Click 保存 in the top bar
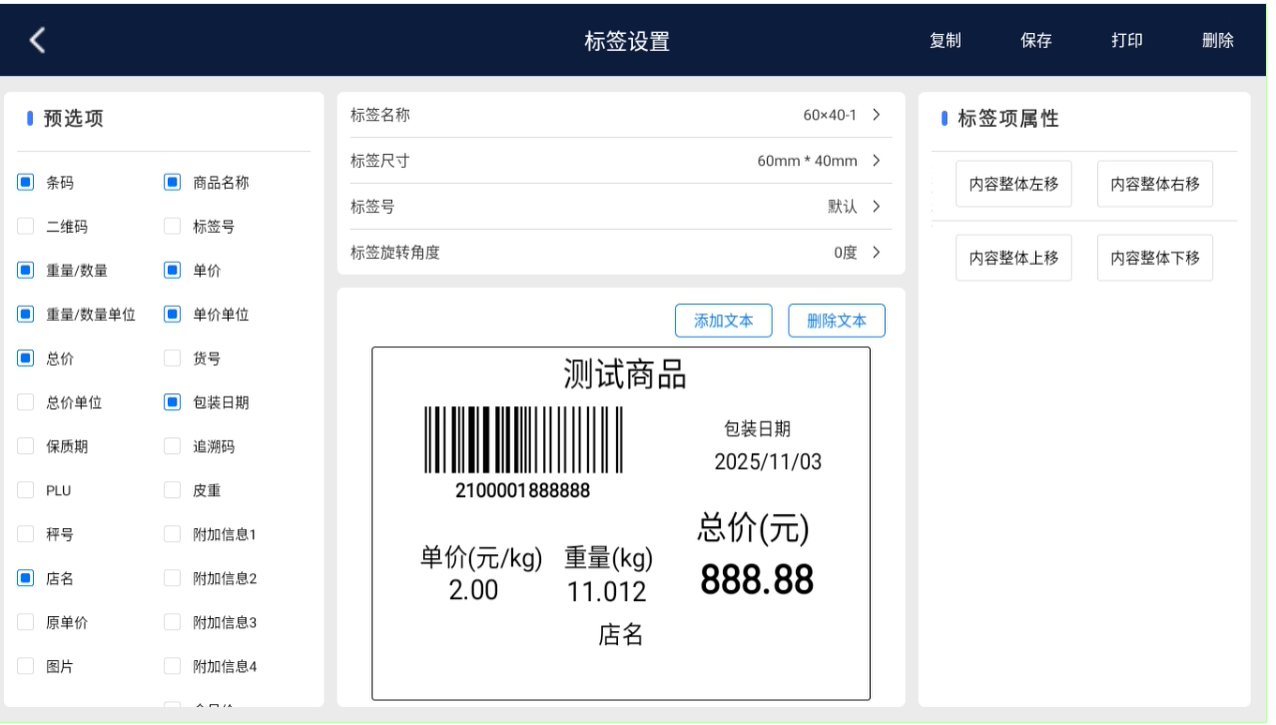The image size is (1276, 725). tap(1036, 40)
